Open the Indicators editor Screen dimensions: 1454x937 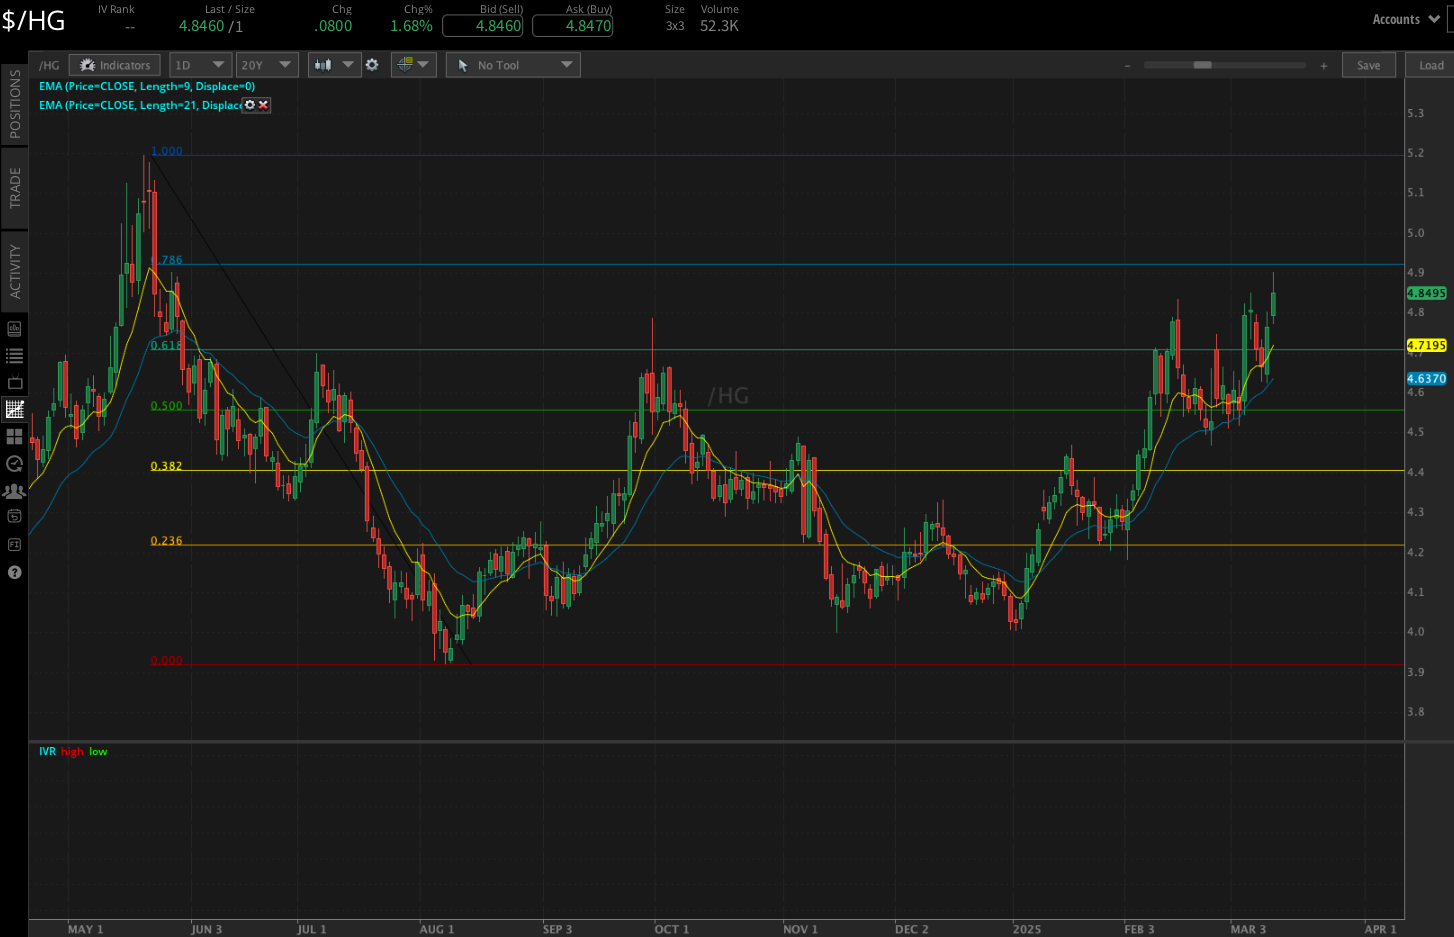(x=114, y=64)
